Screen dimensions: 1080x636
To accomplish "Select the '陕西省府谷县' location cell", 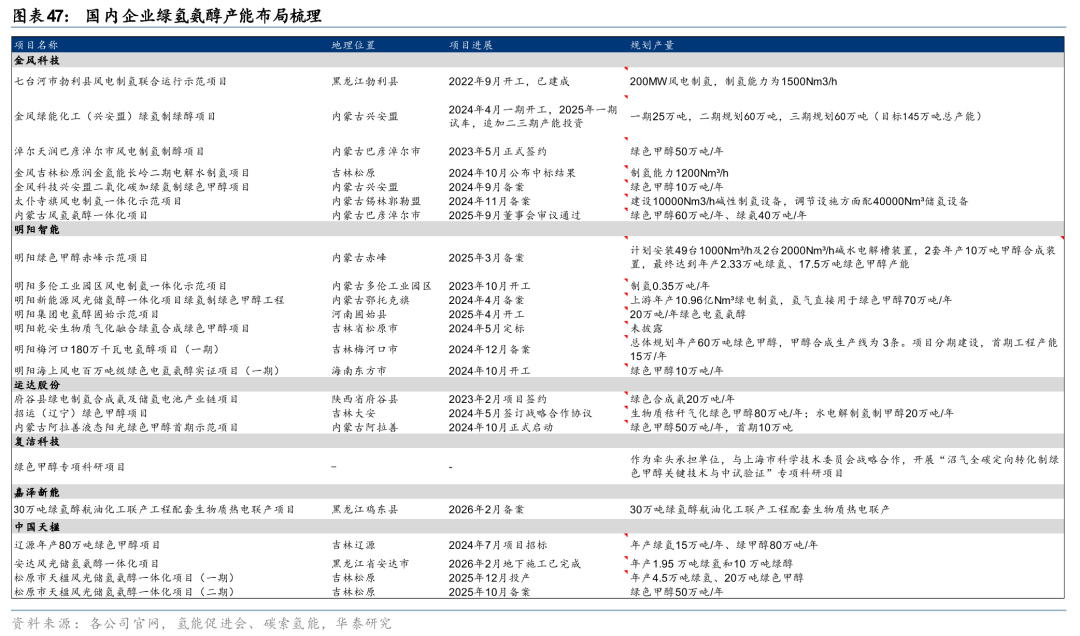I will (x=365, y=399).
